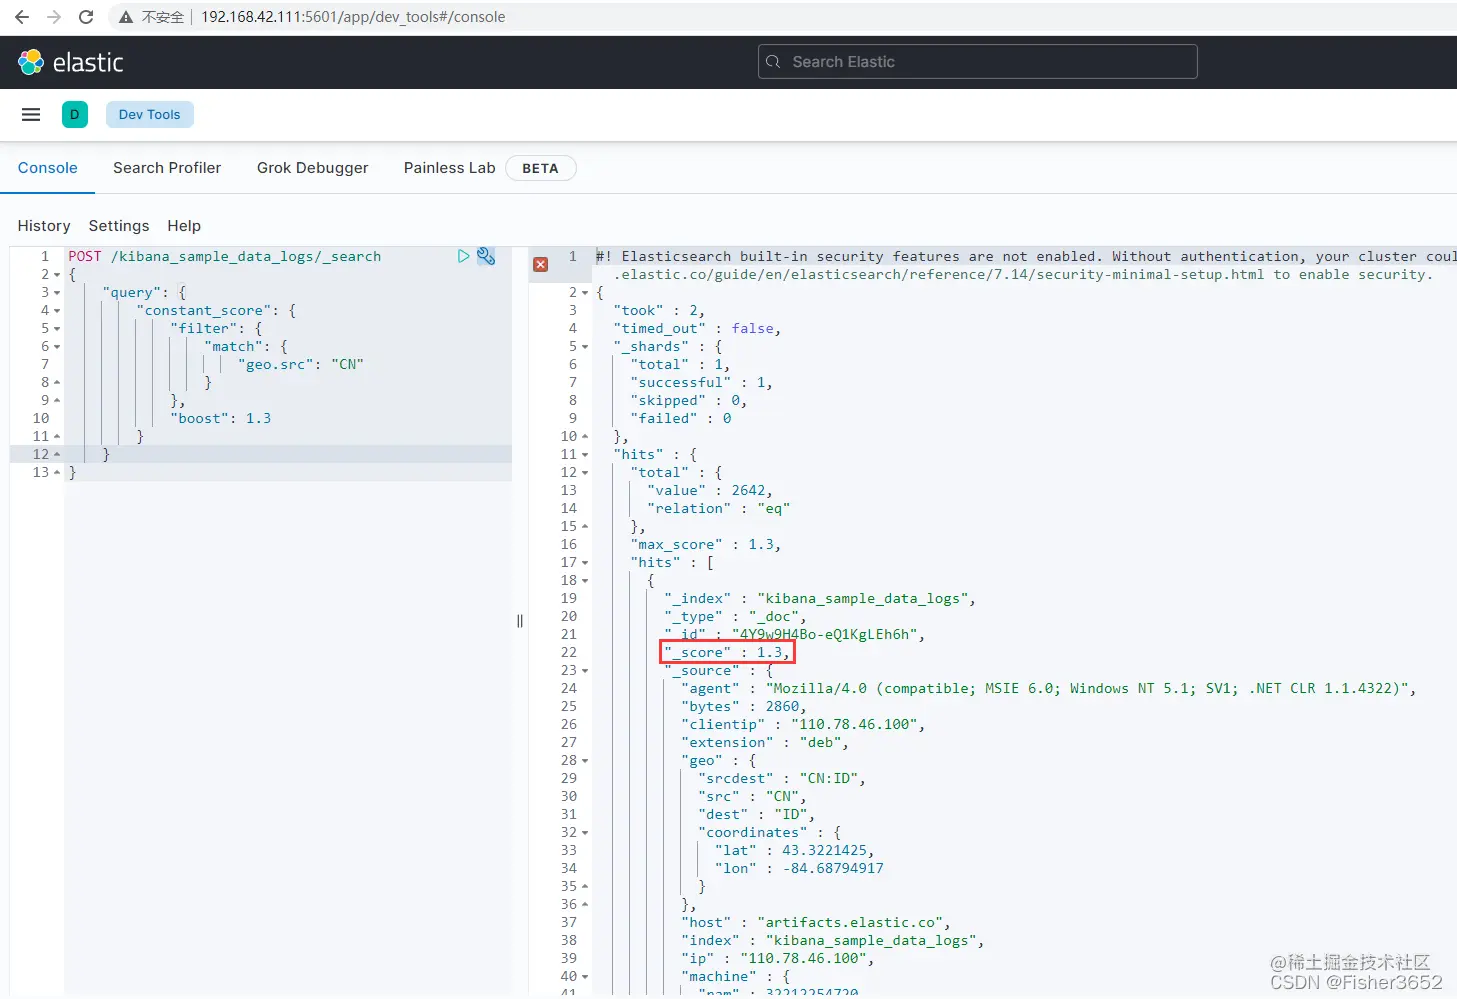1457x999 pixels.
Task: Click the insecure site warning icon
Action: click(126, 17)
